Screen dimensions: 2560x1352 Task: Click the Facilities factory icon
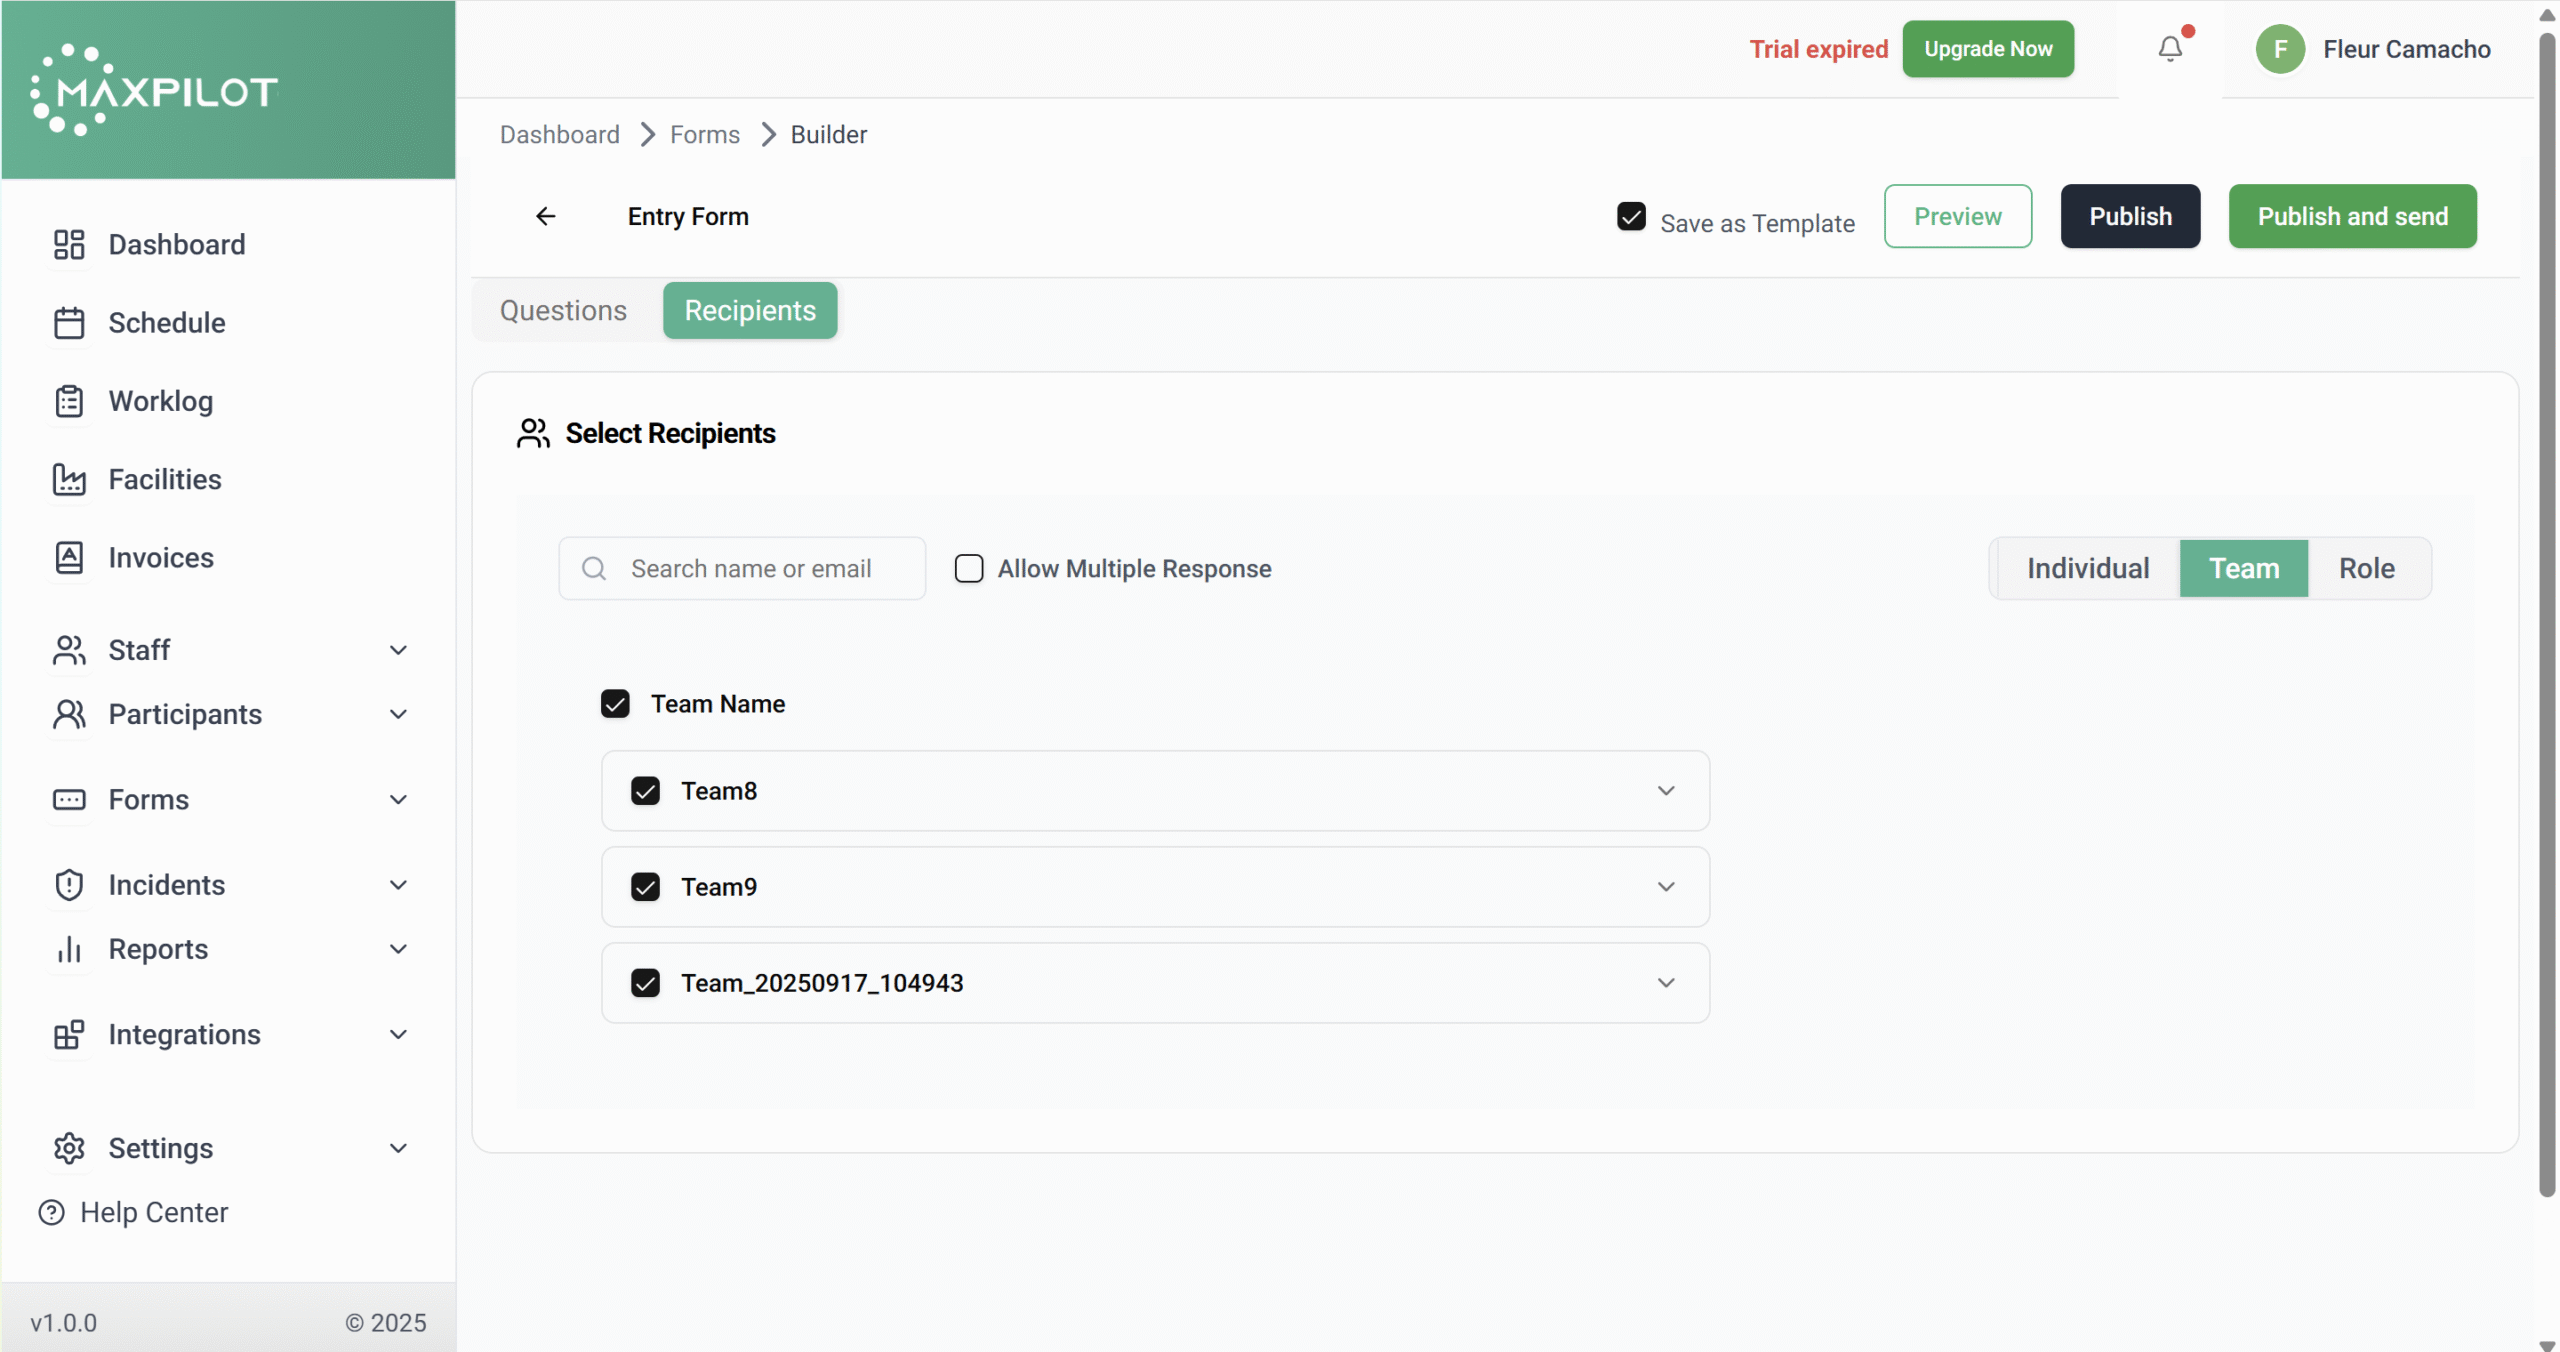click(x=69, y=479)
